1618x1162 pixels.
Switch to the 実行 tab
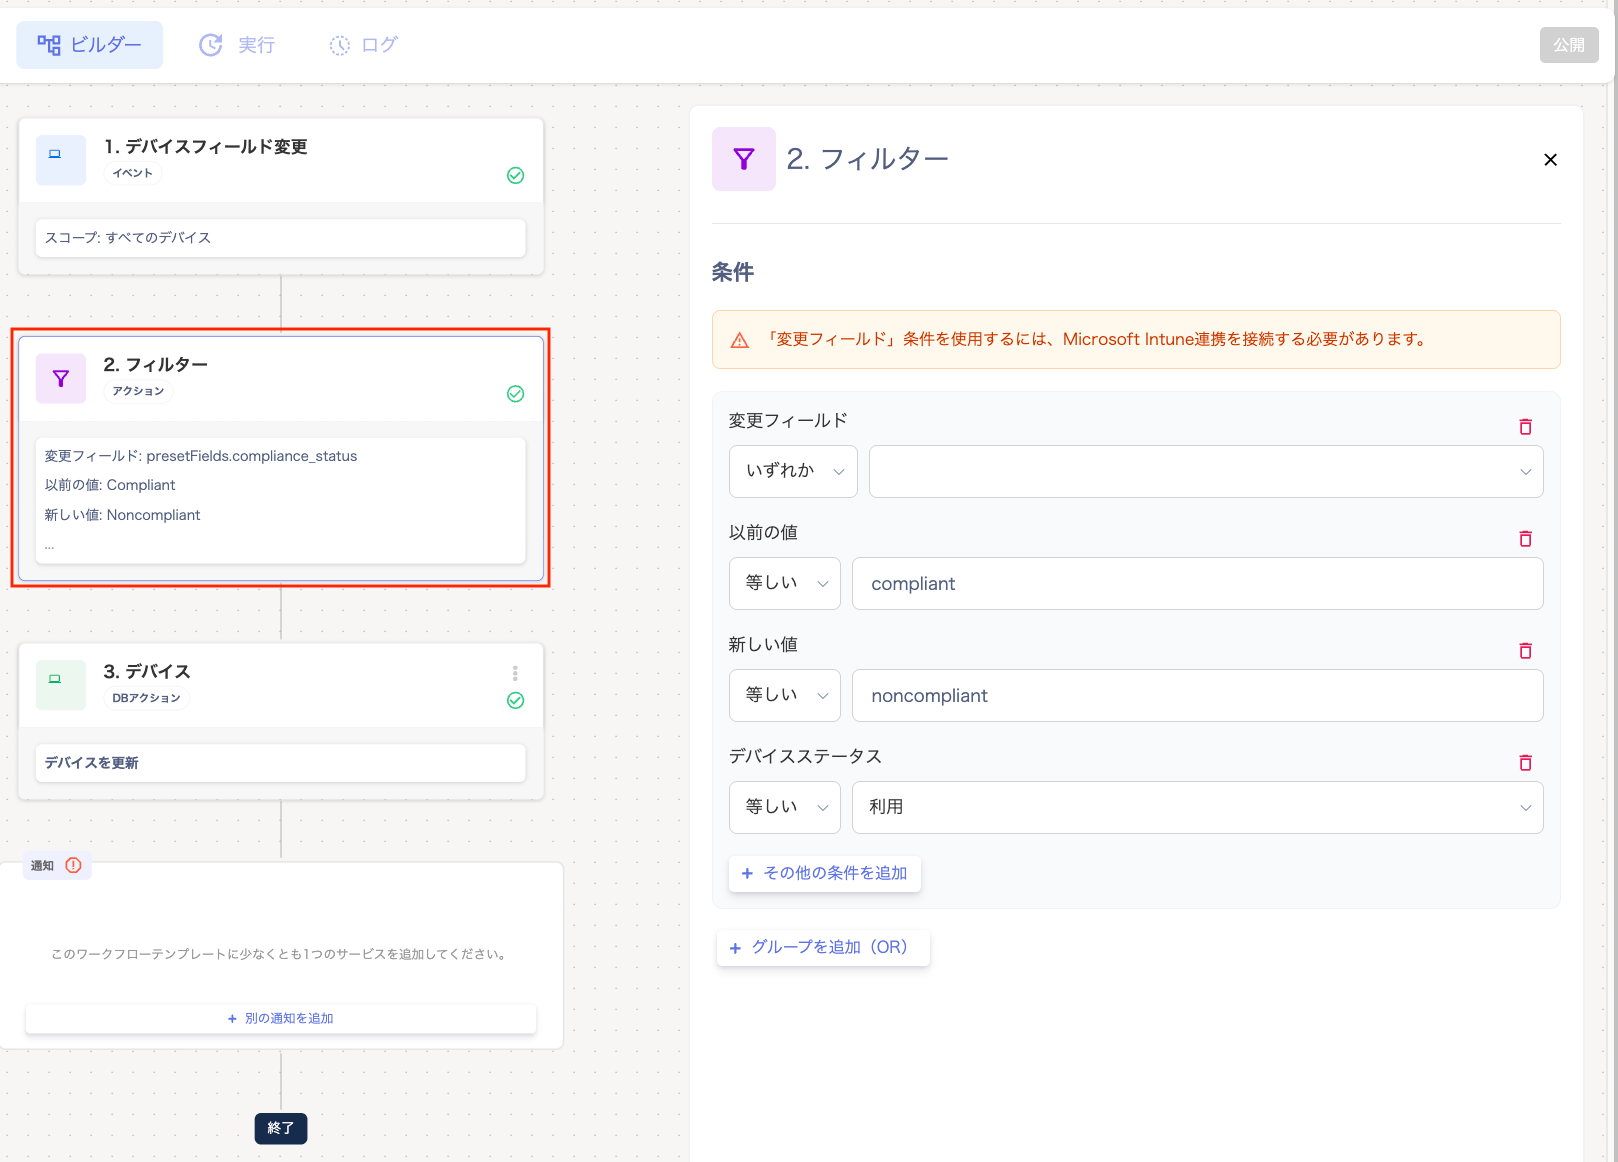(x=237, y=45)
